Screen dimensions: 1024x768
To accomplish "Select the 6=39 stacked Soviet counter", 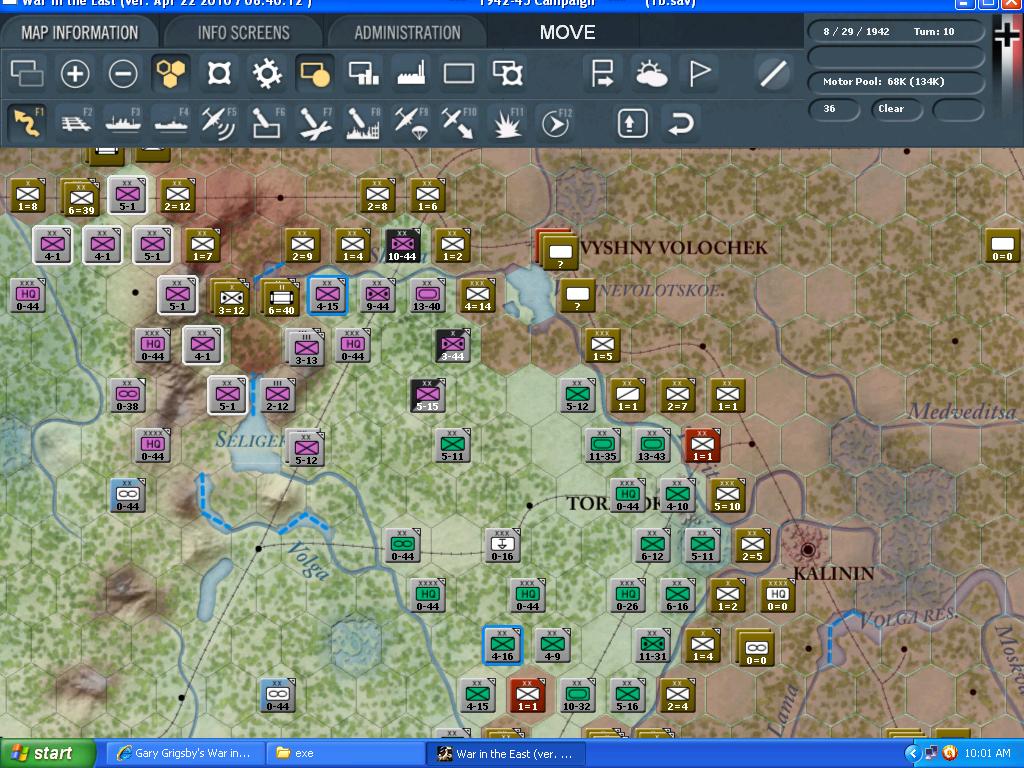I will [x=80, y=197].
